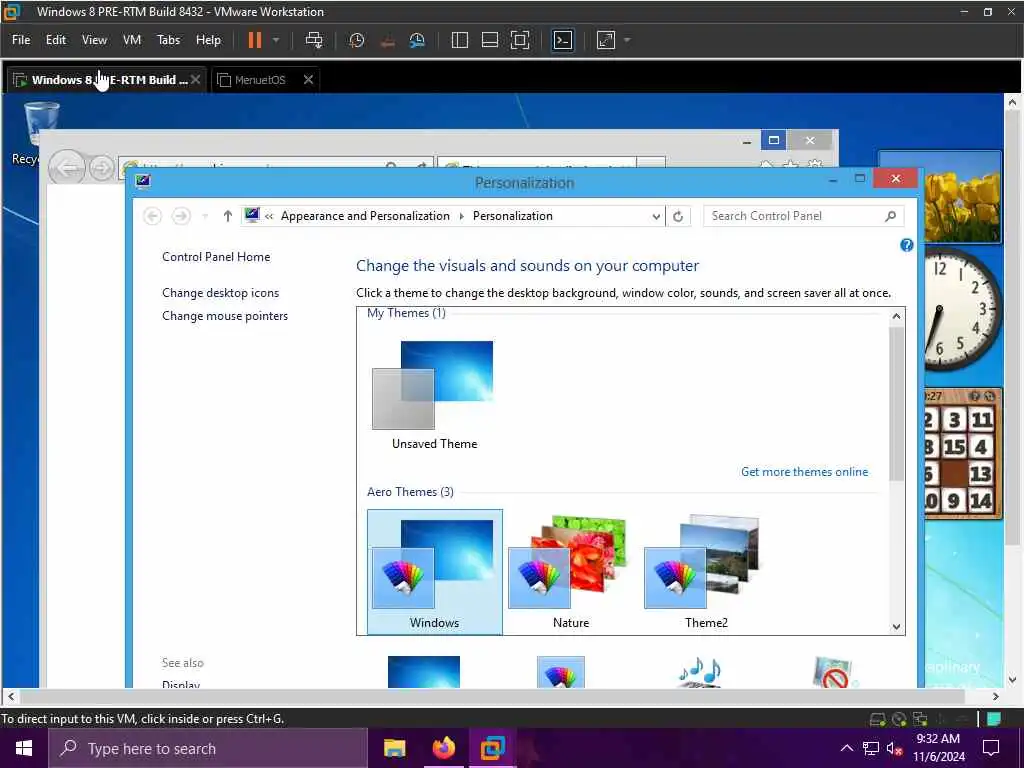Select the Nature theme
The height and width of the screenshot is (768, 1024).
tap(571, 572)
